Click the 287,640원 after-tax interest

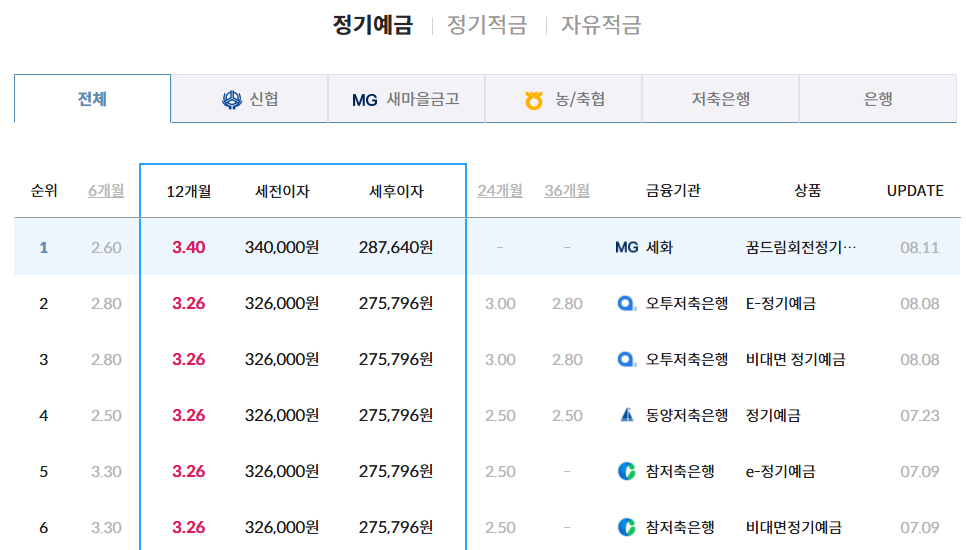click(x=396, y=248)
